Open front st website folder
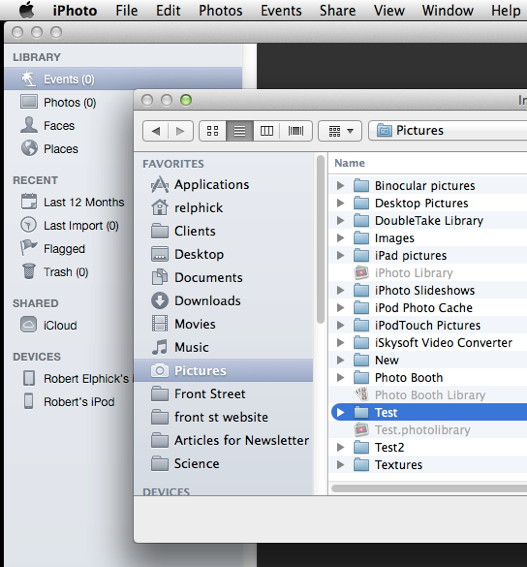The height and width of the screenshot is (567, 527). coord(209,417)
